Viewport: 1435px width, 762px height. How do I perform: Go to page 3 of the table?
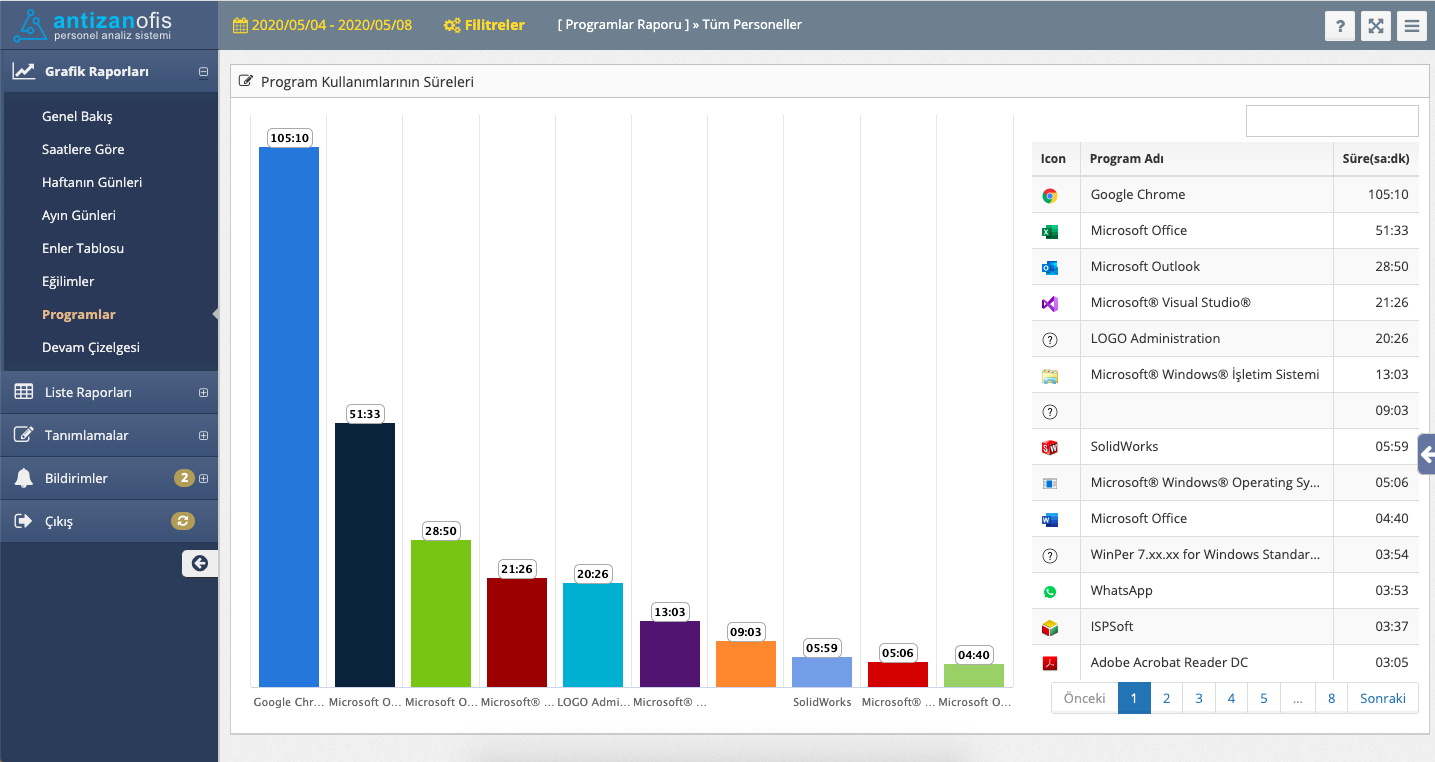[1199, 698]
